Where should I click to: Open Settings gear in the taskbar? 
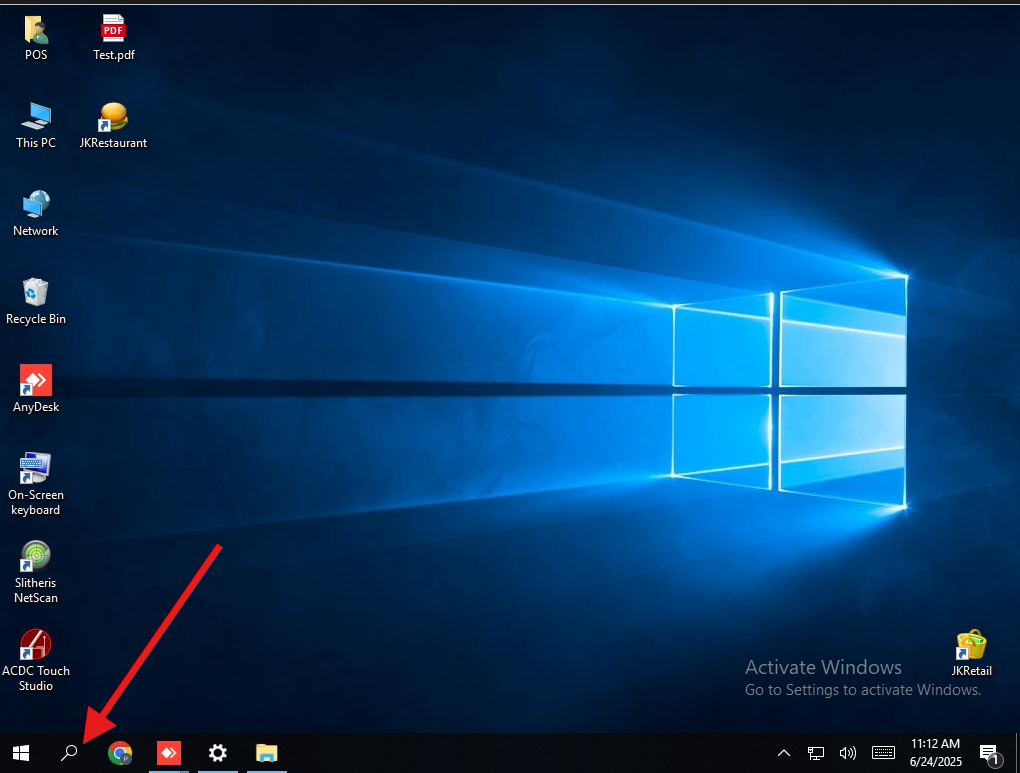coord(217,753)
